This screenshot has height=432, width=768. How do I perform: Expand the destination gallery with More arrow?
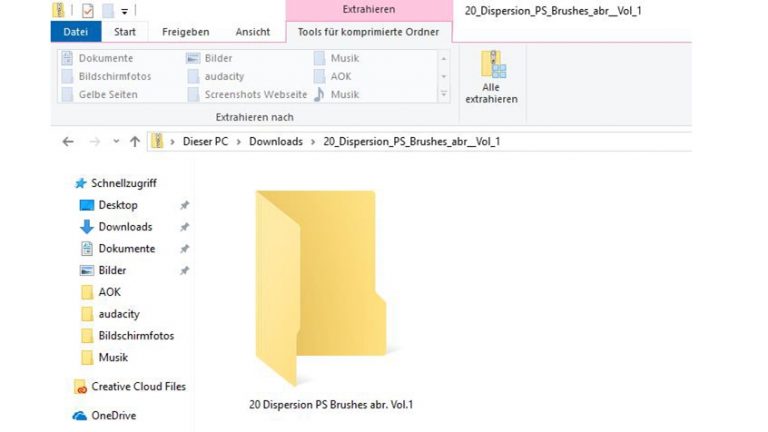(444, 94)
